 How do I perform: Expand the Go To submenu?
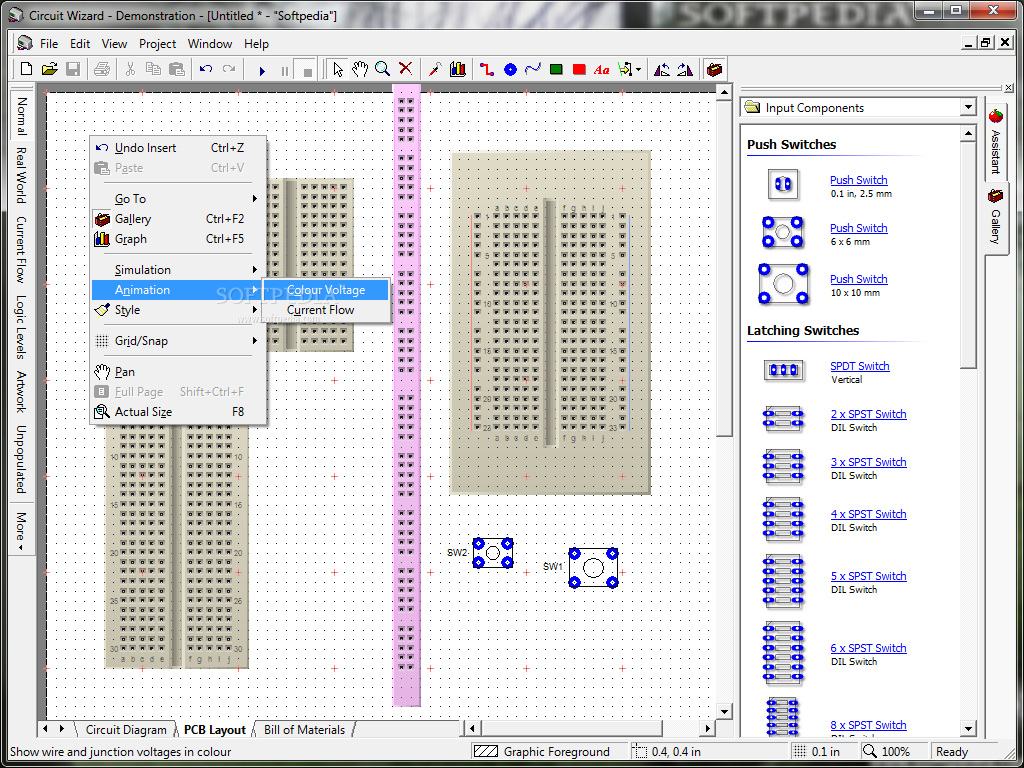tap(178, 199)
